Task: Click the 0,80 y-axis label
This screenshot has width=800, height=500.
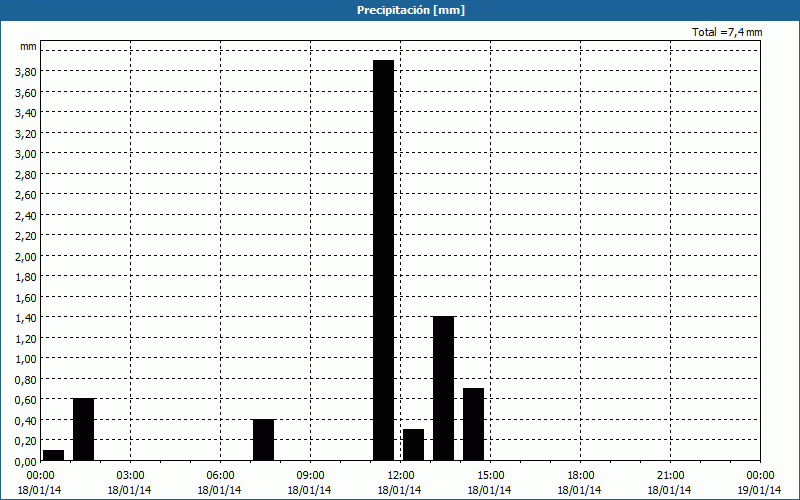Action: pos(26,379)
